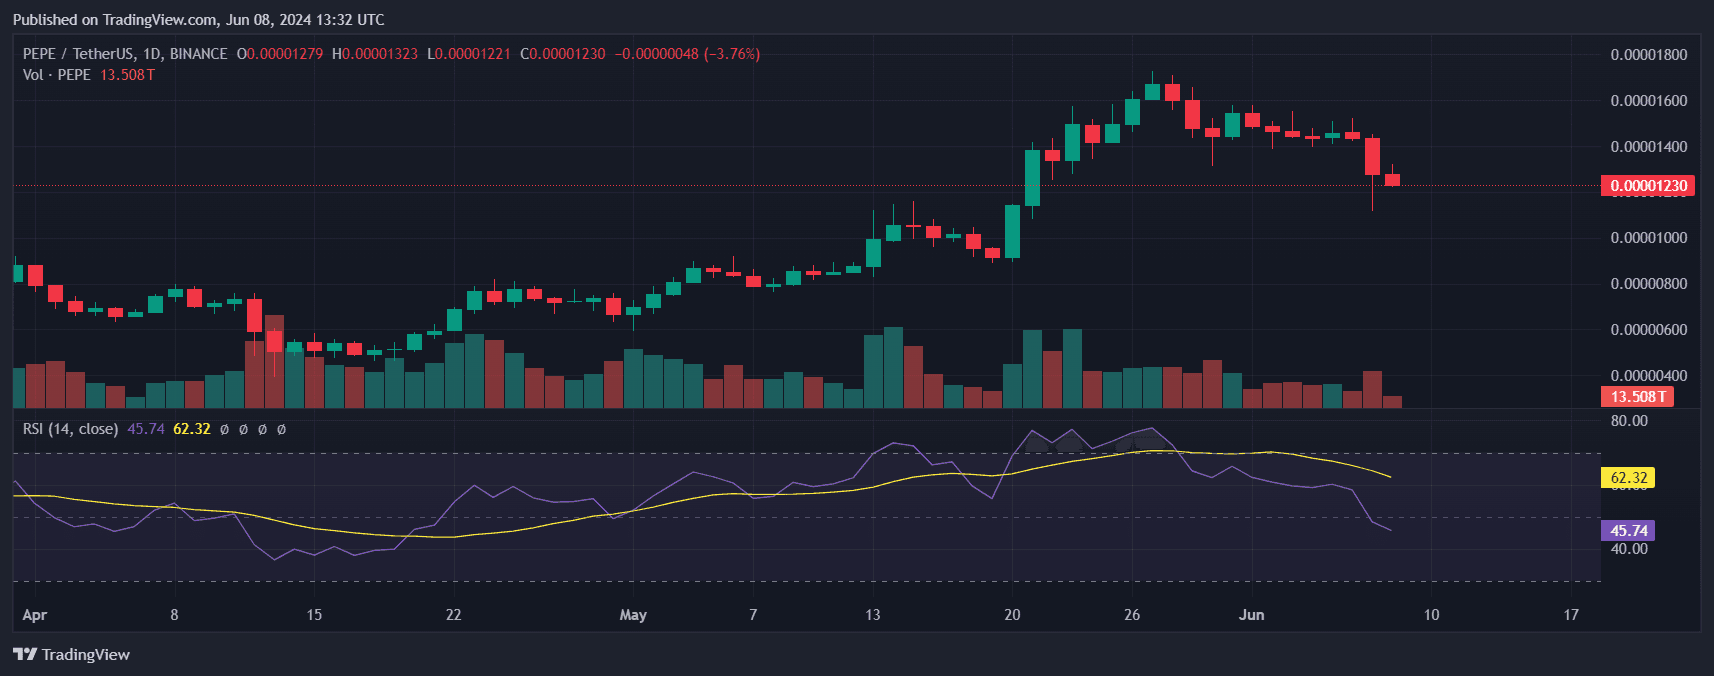Image resolution: width=1714 pixels, height=676 pixels.
Task: Click the TradingView logo at the bottom
Action: (x=71, y=654)
